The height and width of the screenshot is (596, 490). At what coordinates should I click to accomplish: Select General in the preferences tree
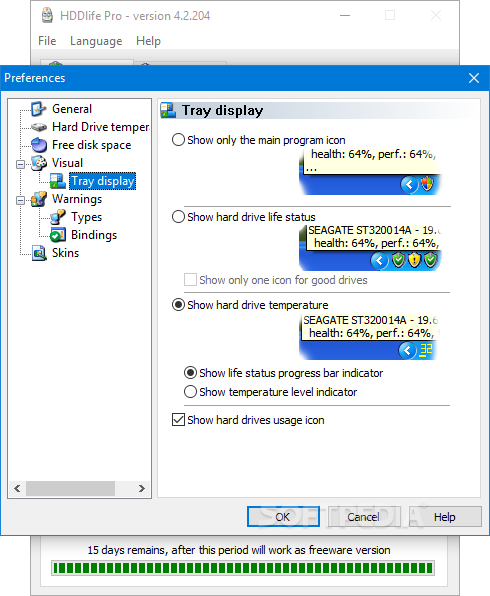pos(72,109)
